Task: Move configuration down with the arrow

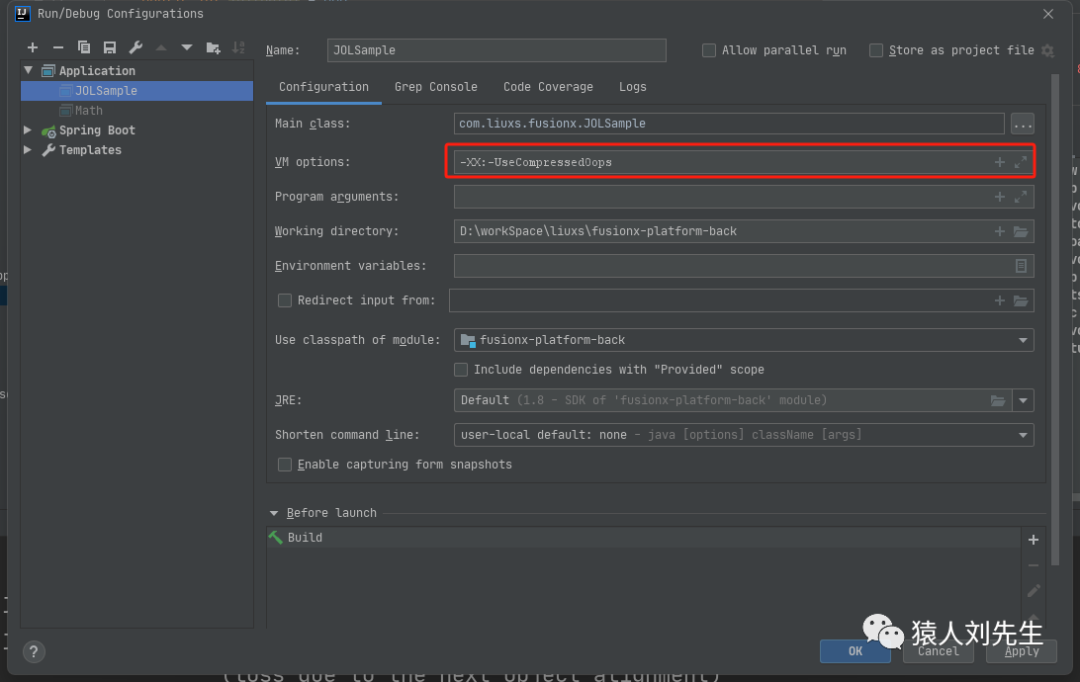Action: (x=187, y=48)
